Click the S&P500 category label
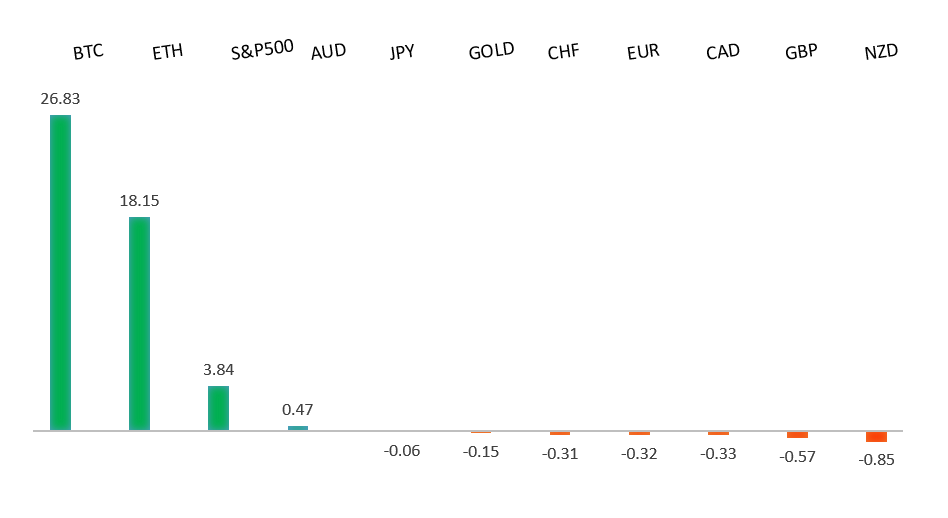 tap(262, 49)
